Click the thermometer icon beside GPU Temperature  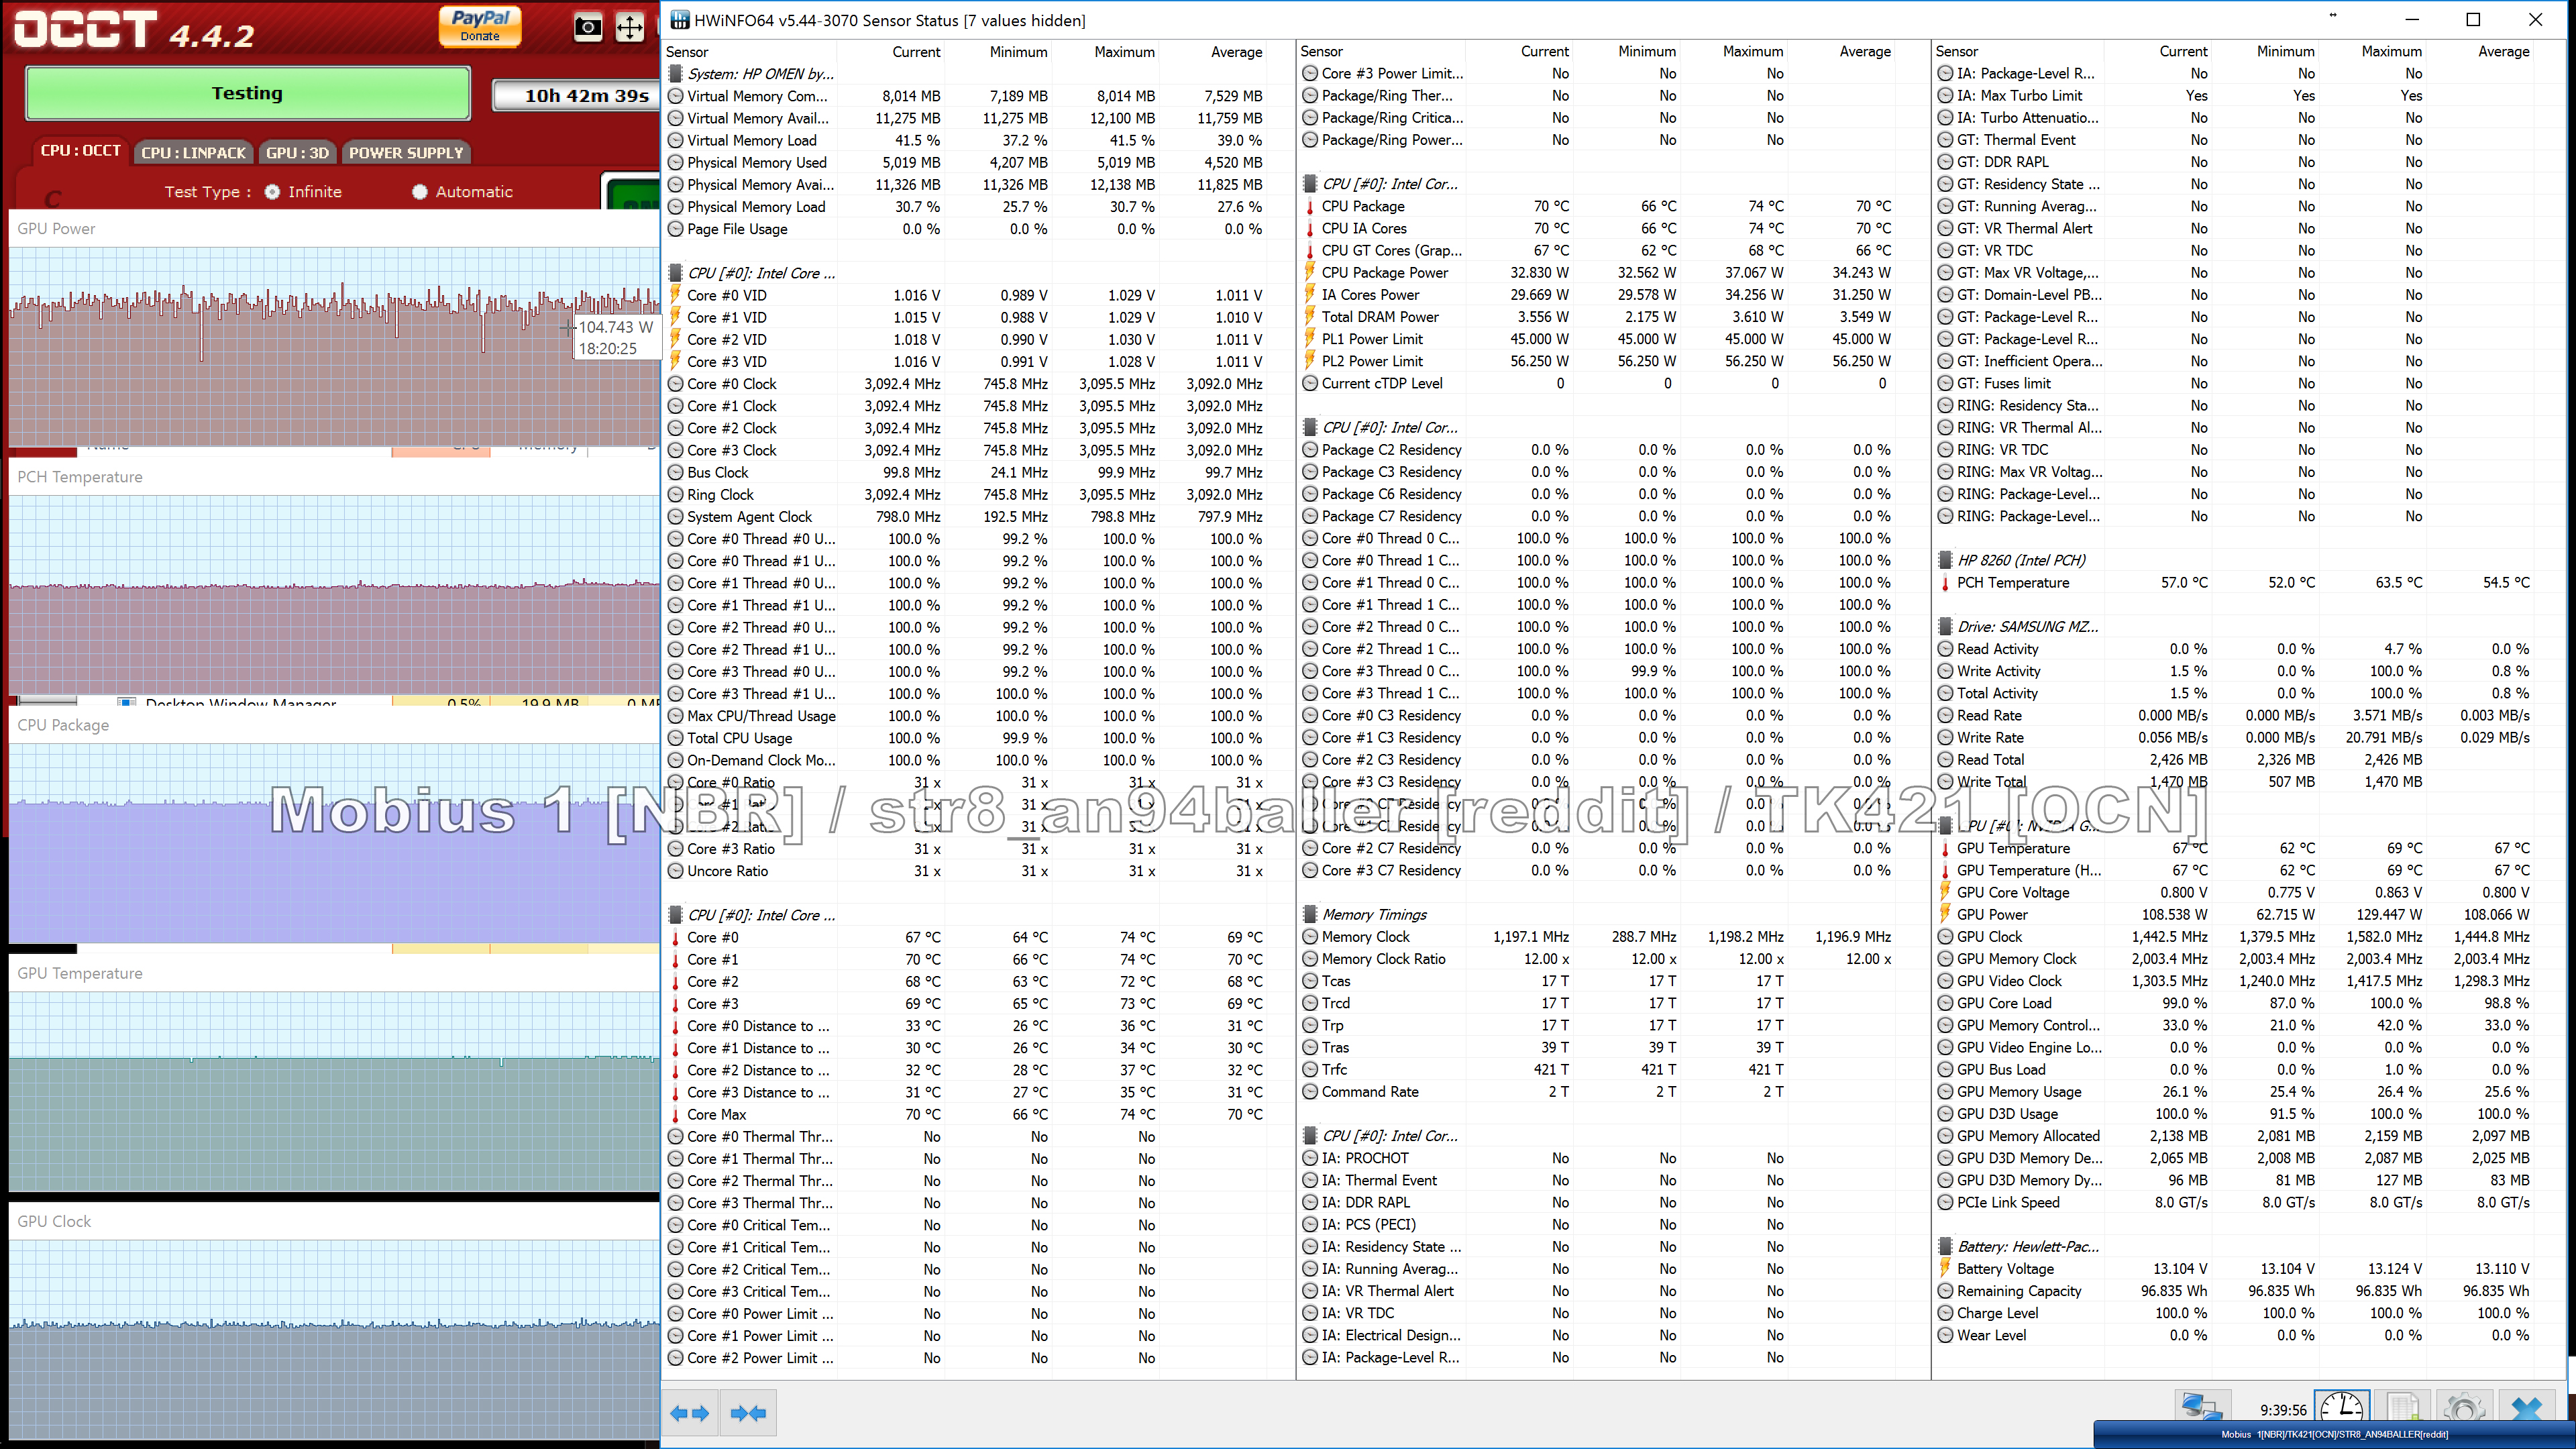coord(1945,849)
